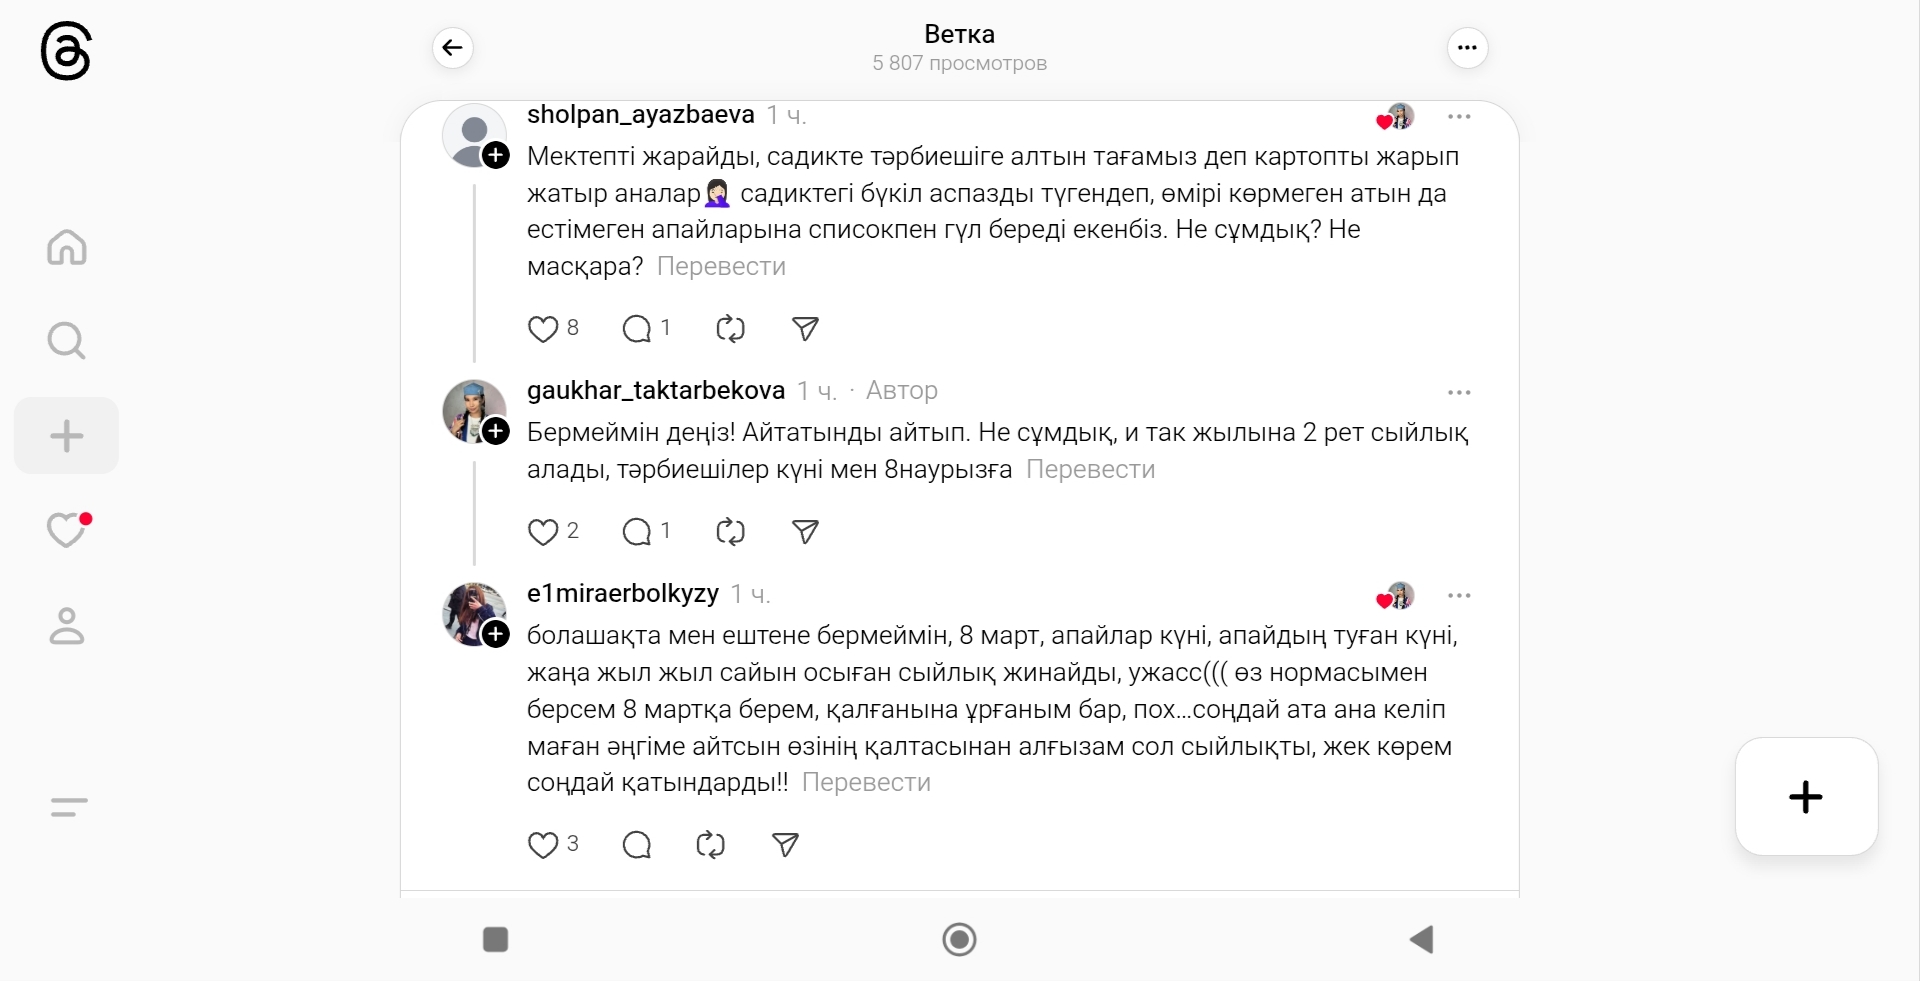The image size is (1920, 981).
Task: Tap the floating new thread plus button
Action: click(x=1806, y=797)
